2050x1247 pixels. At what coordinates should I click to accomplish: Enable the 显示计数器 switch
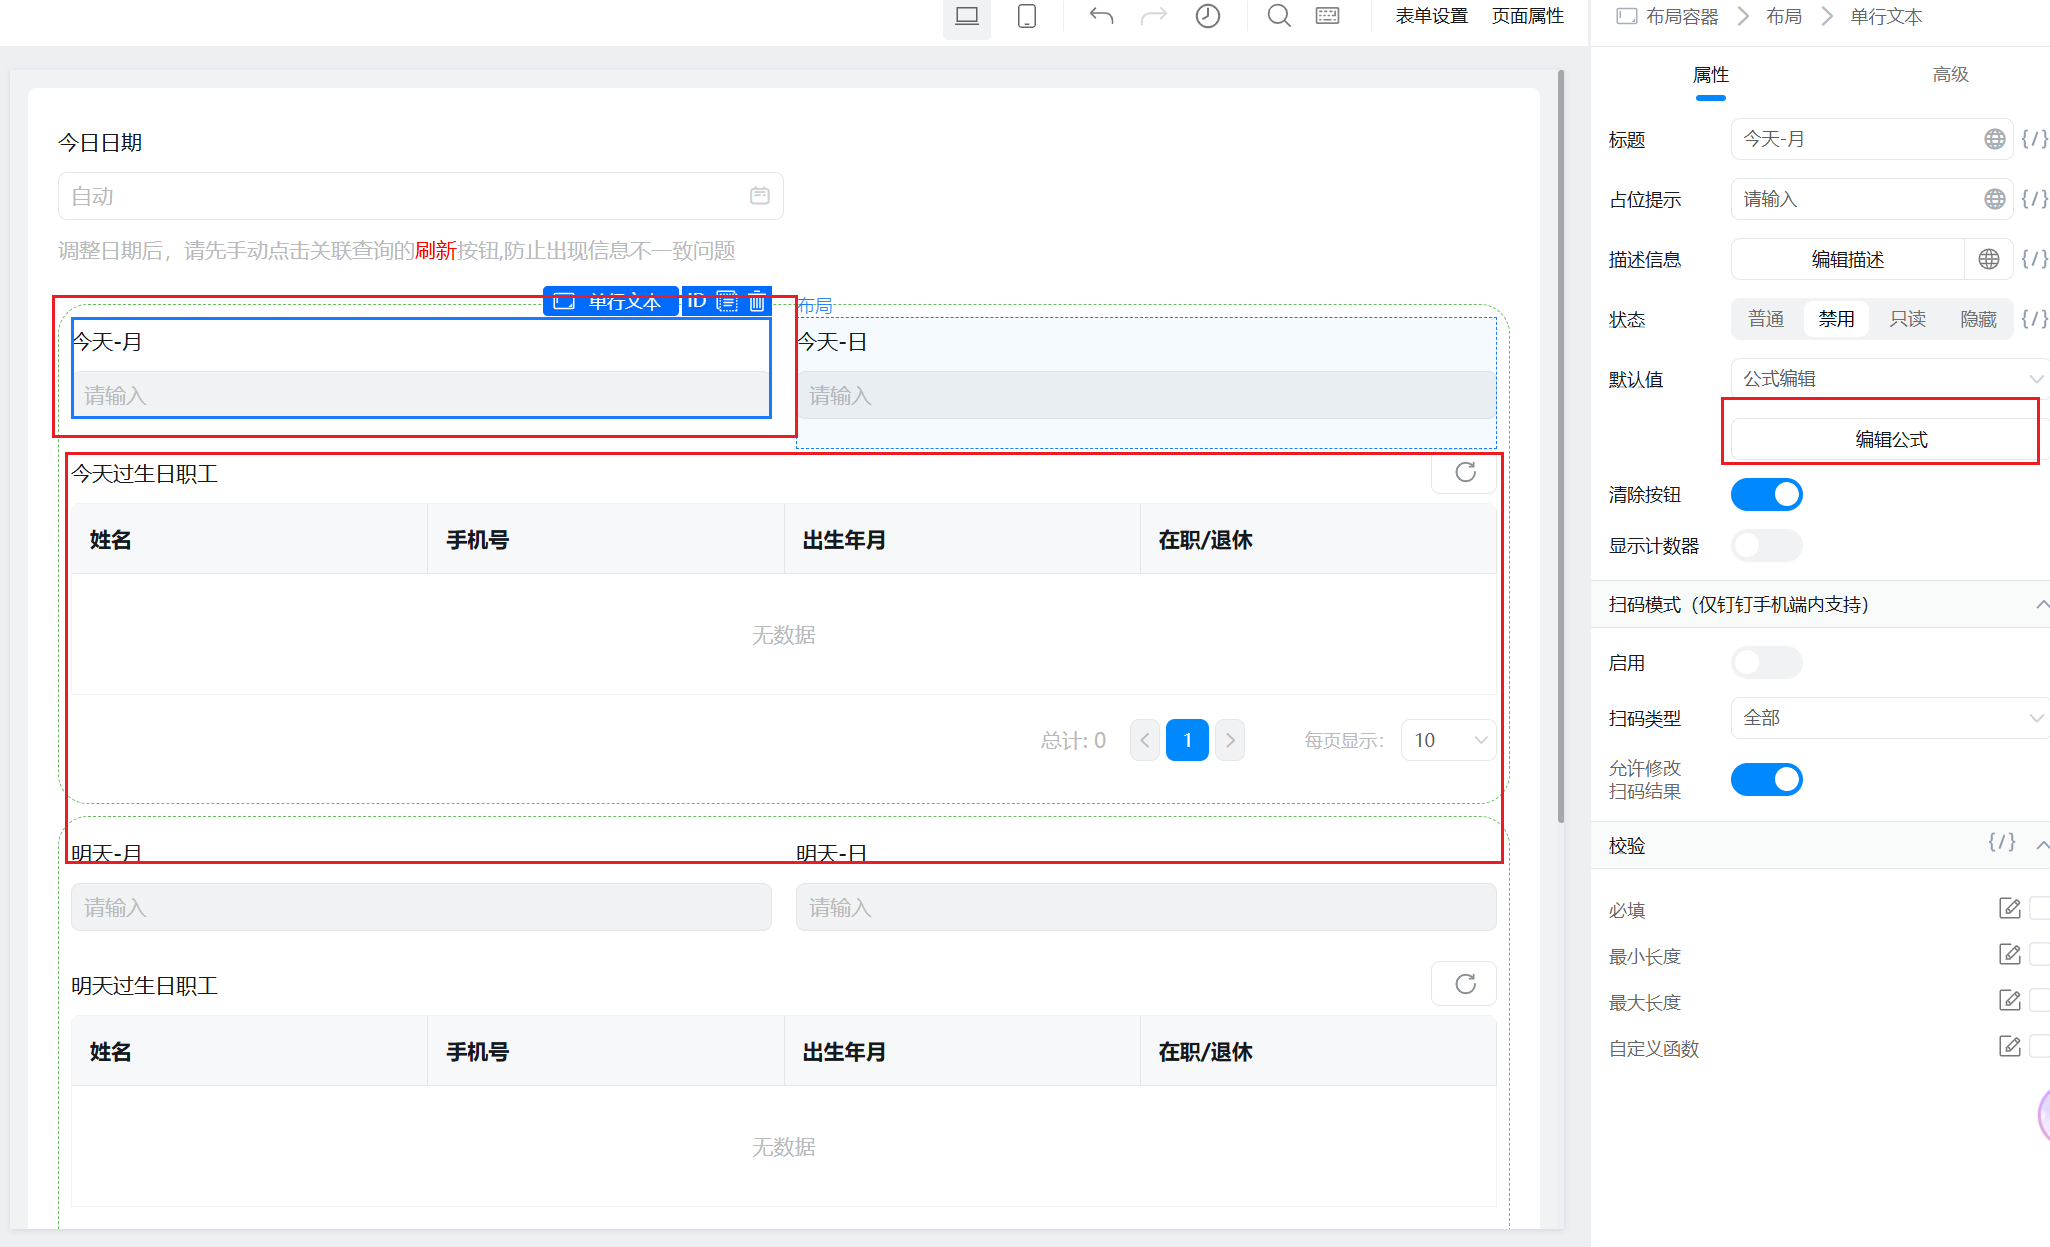1766,546
